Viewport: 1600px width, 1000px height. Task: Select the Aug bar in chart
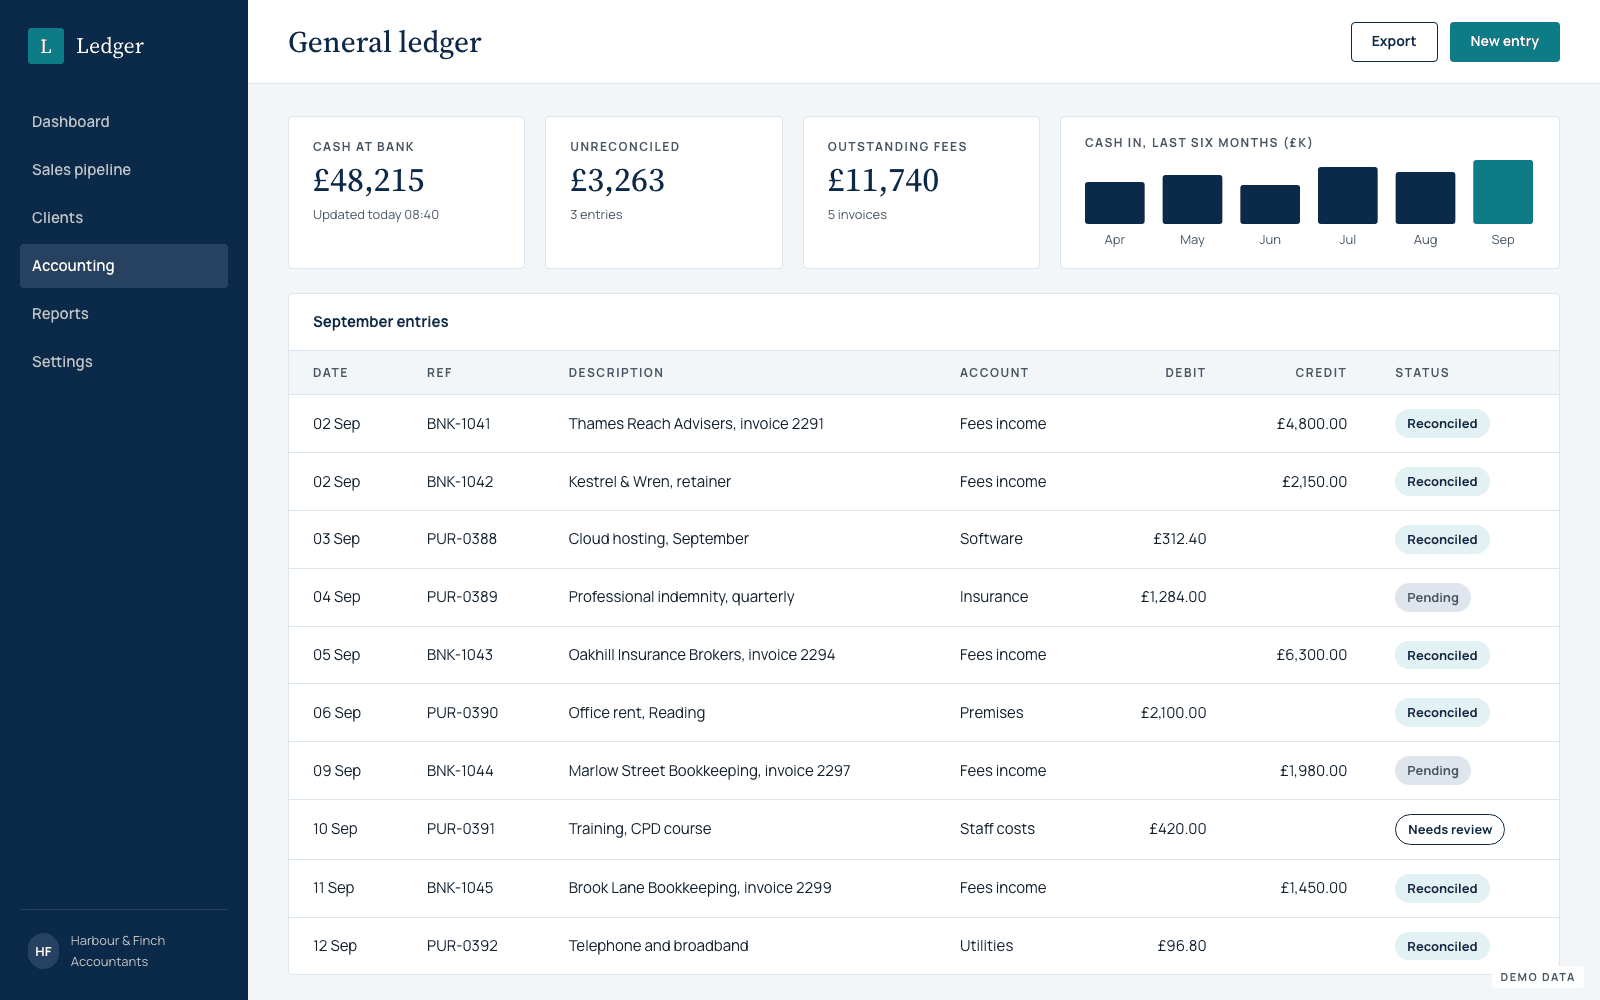pos(1425,198)
